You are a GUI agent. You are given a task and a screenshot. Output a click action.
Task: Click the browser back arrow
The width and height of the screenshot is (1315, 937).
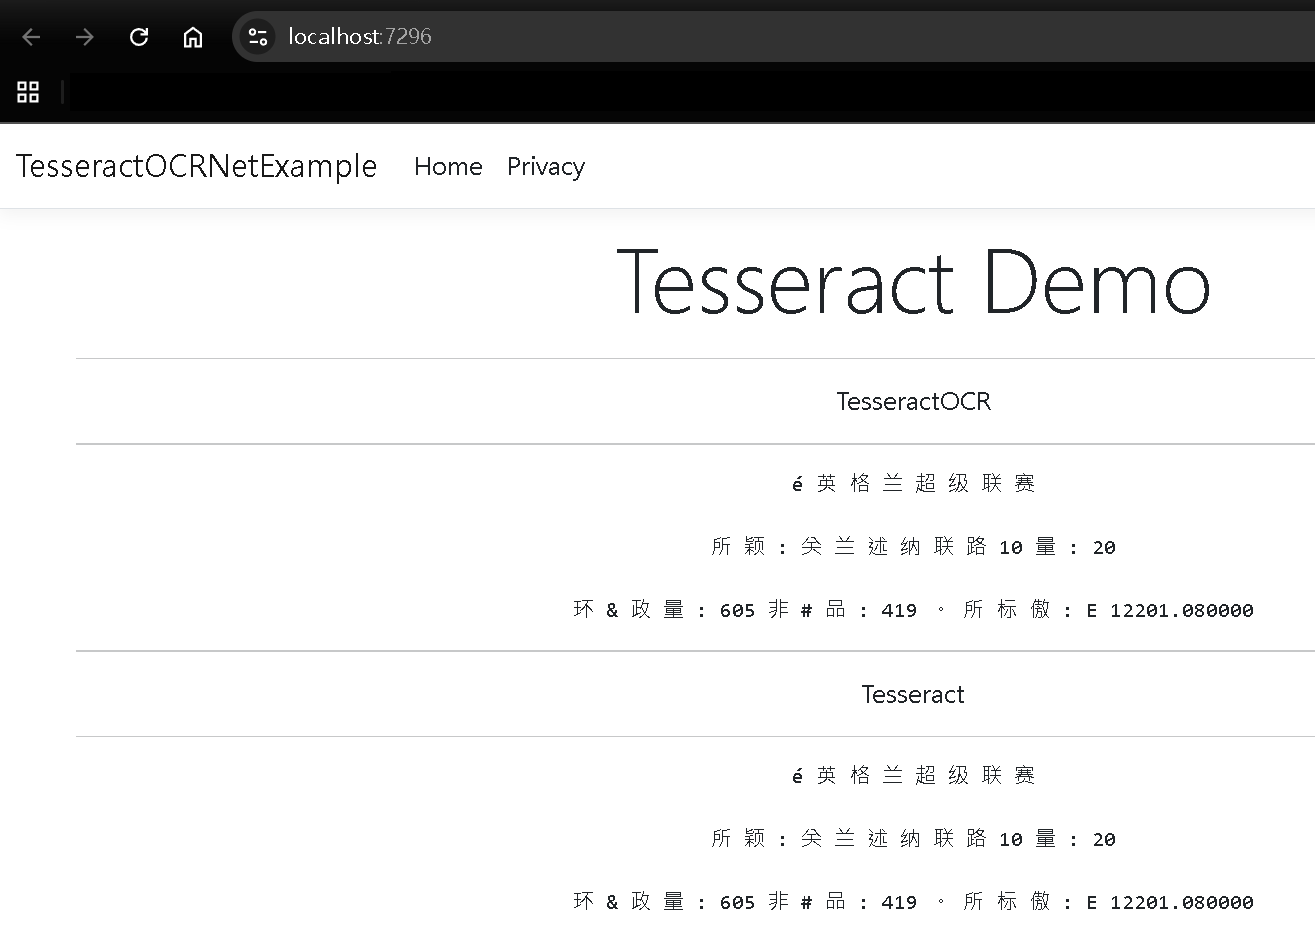point(31,37)
